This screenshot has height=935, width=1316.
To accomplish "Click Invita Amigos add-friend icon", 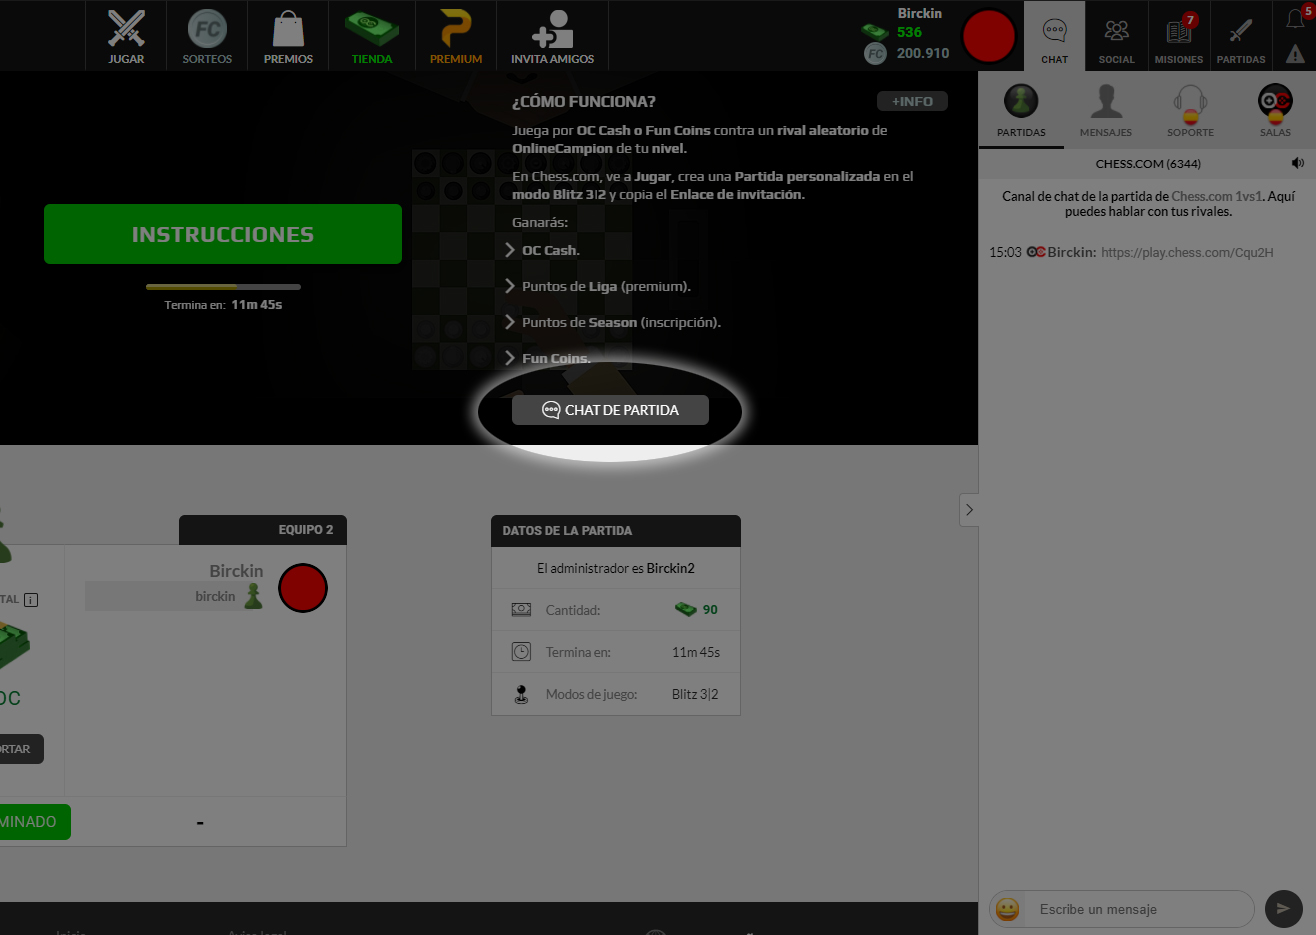I will coord(552,36).
